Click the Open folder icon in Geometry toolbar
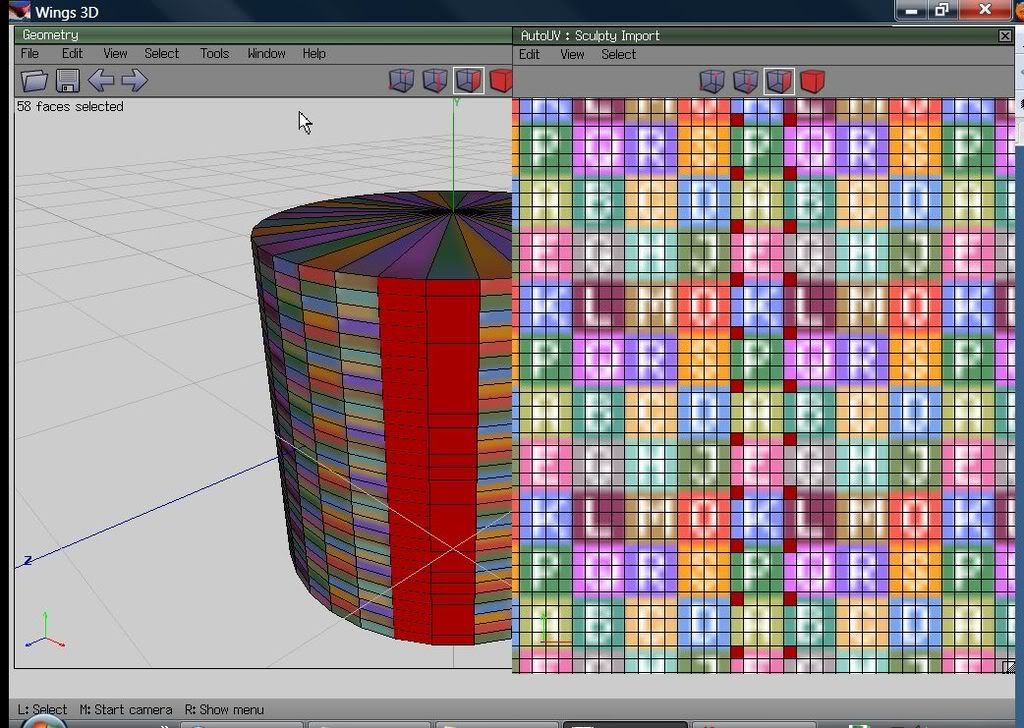1024x728 pixels. tap(34, 81)
